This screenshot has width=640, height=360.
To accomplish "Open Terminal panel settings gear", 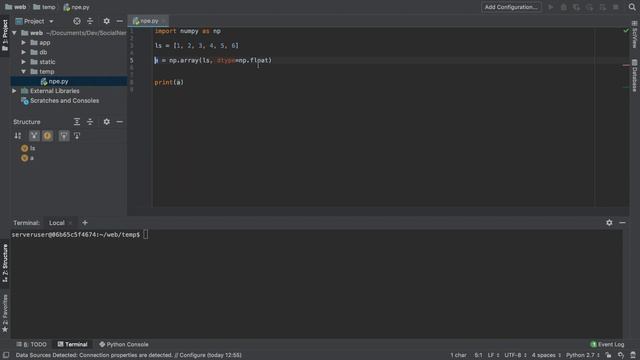I will click(x=609, y=222).
